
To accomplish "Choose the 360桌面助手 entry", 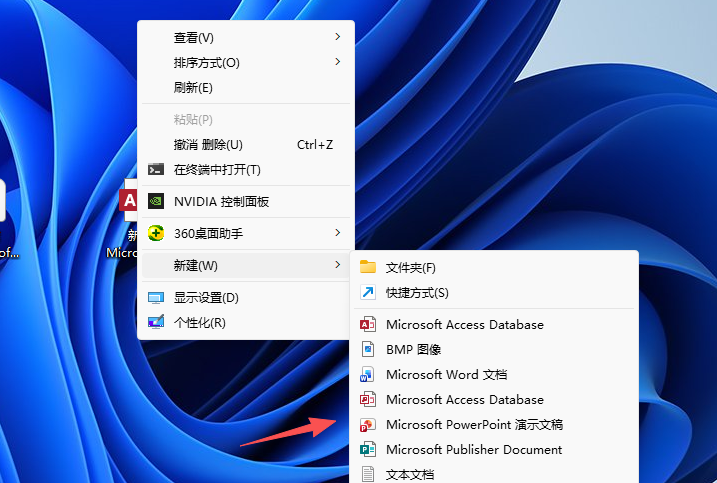I will click(x=246, y=233).
